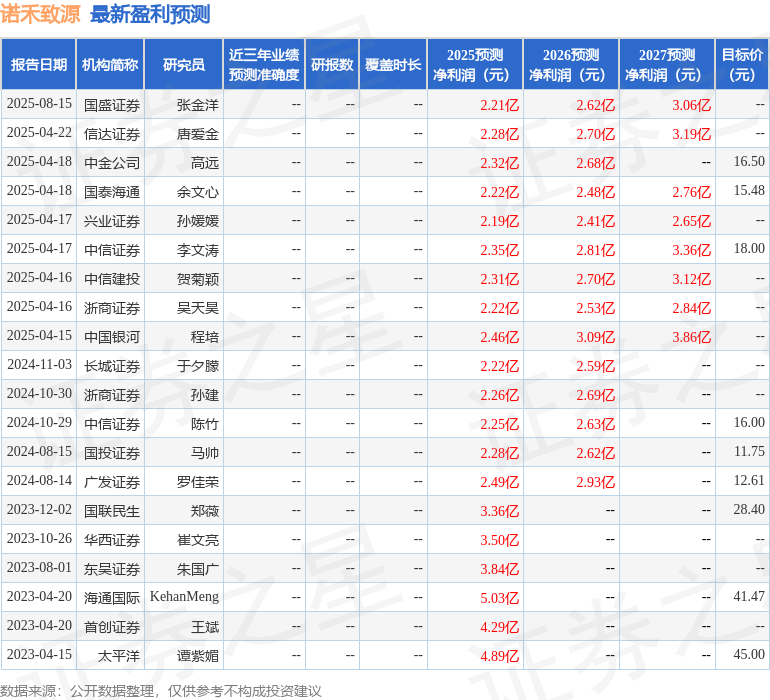Click 中信建投 institution cell
The height and width of the screenshot is (700, 770).
coord(112,279)
